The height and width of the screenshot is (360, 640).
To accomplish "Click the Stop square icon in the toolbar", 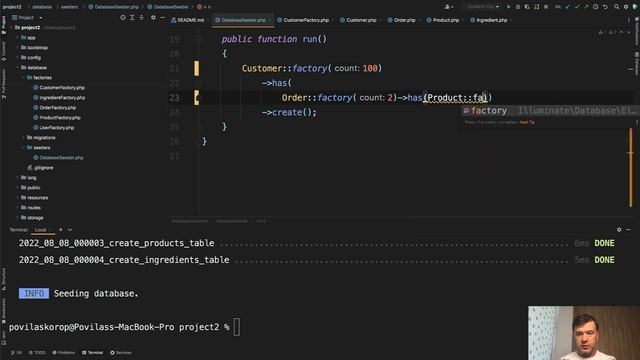I will (546, 7).
